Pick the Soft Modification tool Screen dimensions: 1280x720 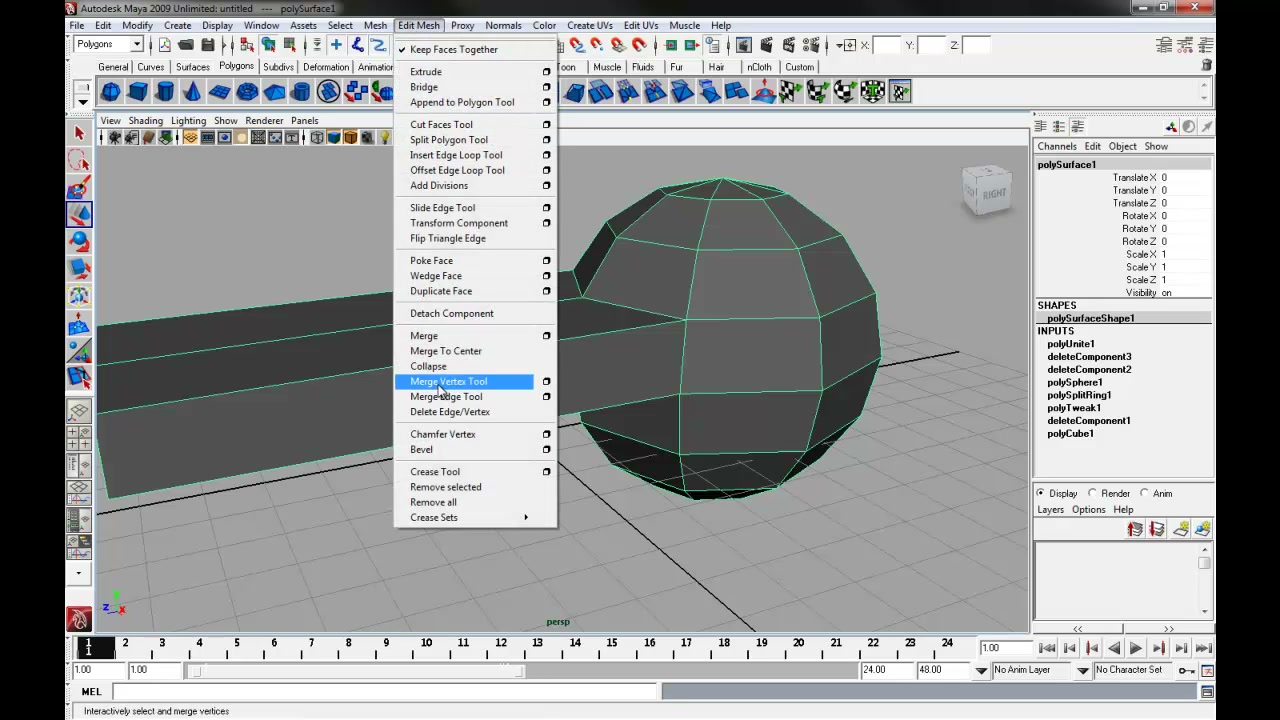tap(79, 323)
